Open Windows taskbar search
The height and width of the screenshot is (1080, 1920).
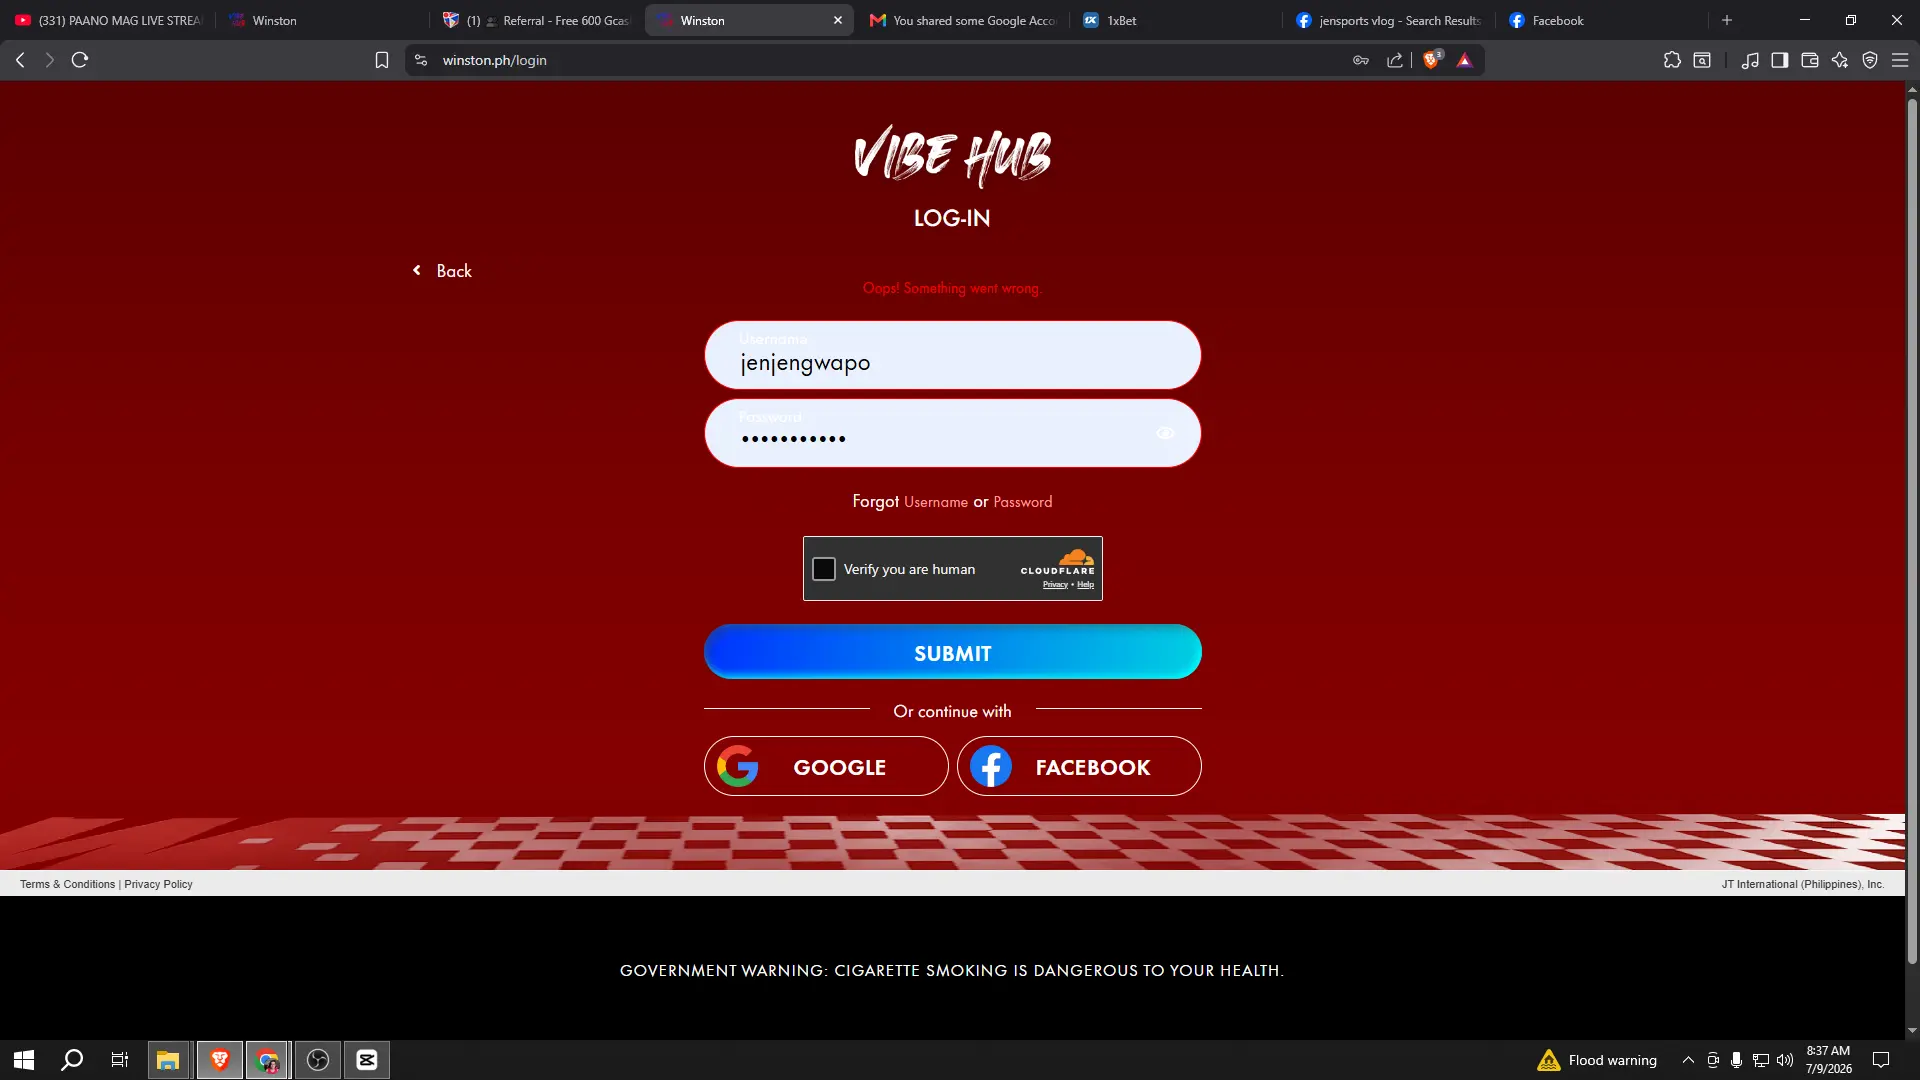click(72, 1060)
